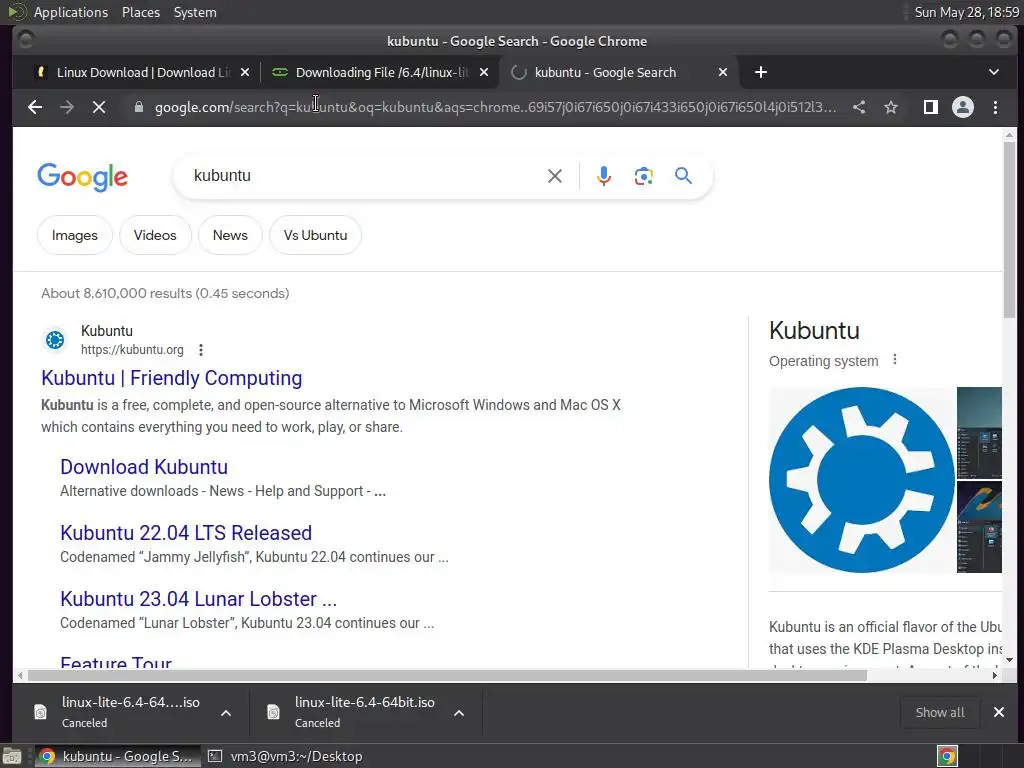Open Kubuntu | Friendly Computing result
The image size is (1024, 768).
(x=171, y=378)
